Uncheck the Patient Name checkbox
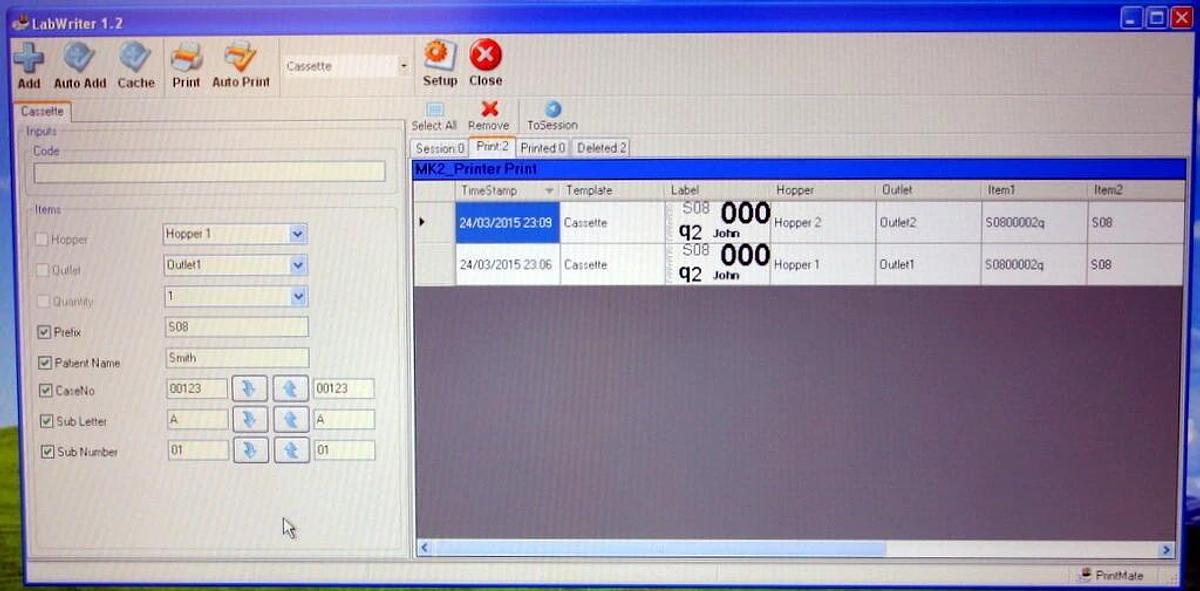Viewport: 1200px width, 591px height. [x=45, y=362]
